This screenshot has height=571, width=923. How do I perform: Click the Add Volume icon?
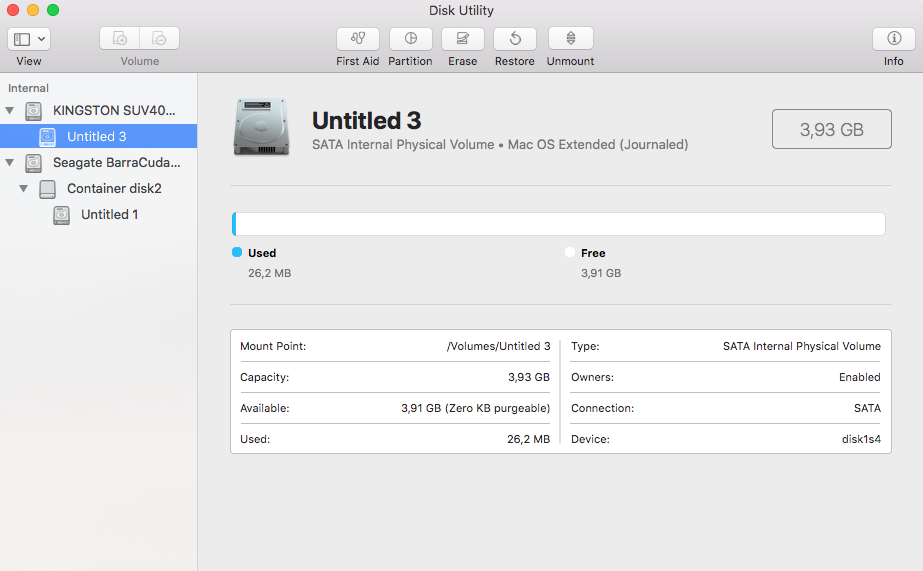(x=119, y=38)
